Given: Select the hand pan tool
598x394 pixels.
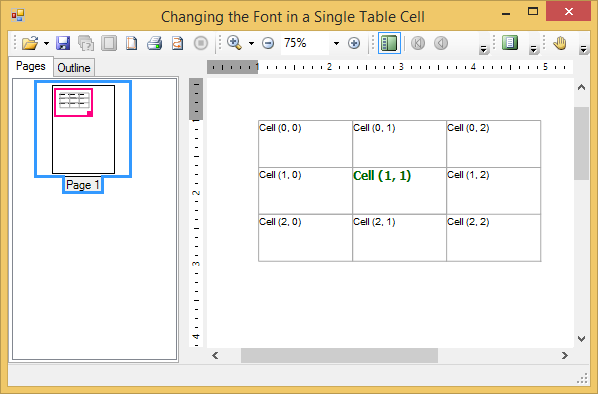Looking at the screenshot, I should pos(560,43).
